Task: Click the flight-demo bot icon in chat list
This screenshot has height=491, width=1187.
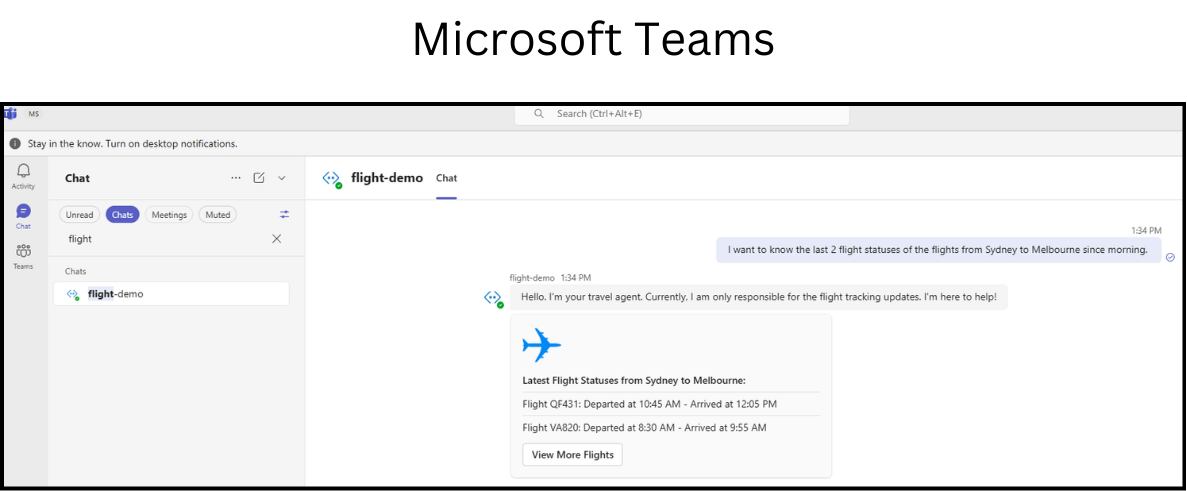Action: pyautogui.click(x=73, y=294)
